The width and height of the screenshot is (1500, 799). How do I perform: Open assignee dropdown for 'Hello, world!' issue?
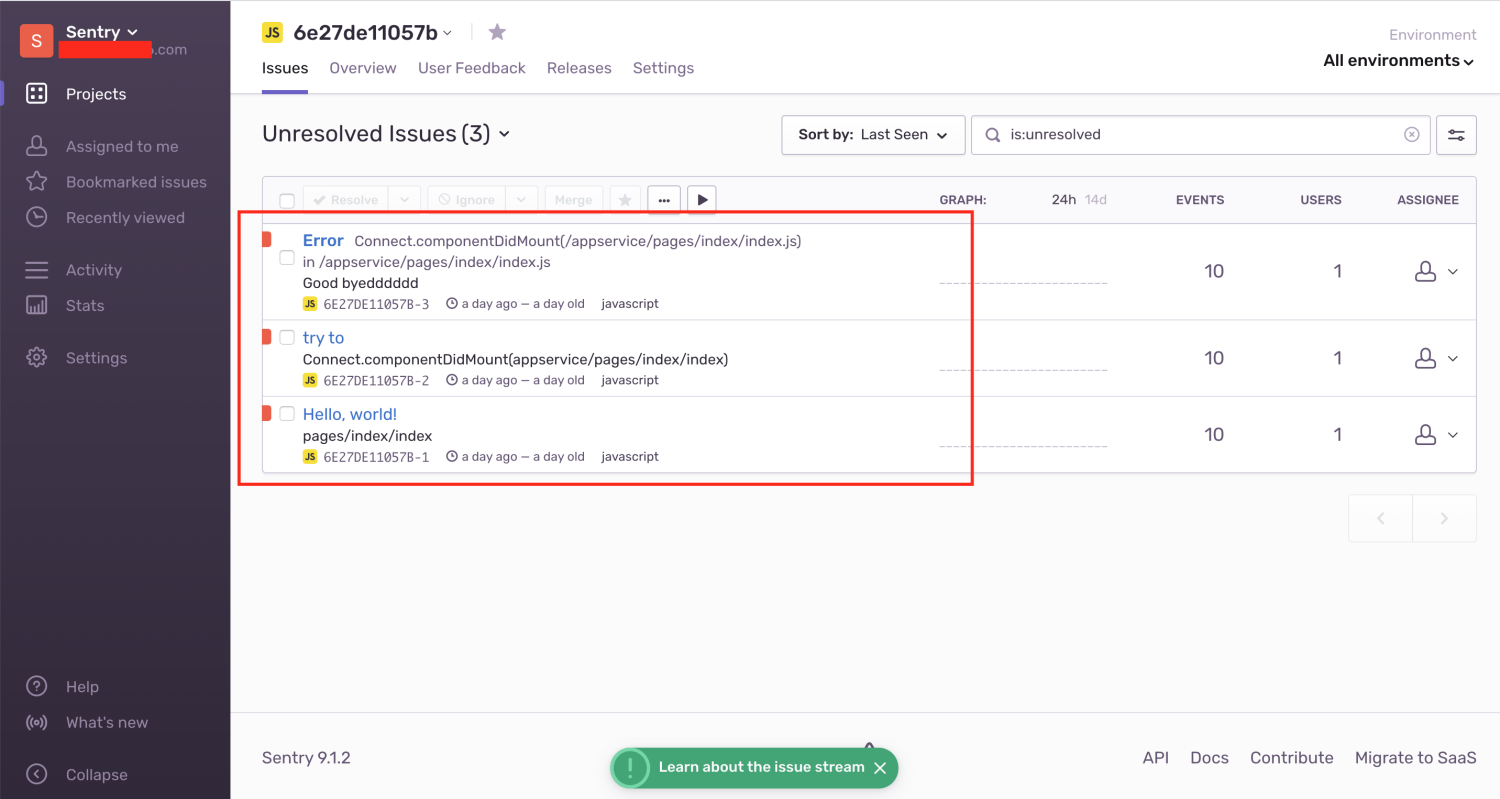click(1435, 434)
